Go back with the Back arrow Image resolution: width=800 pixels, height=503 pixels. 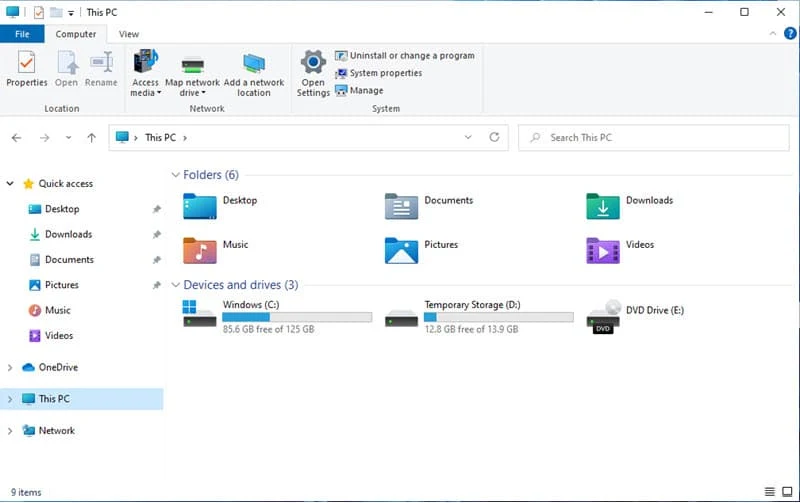(x=16, y=138)
